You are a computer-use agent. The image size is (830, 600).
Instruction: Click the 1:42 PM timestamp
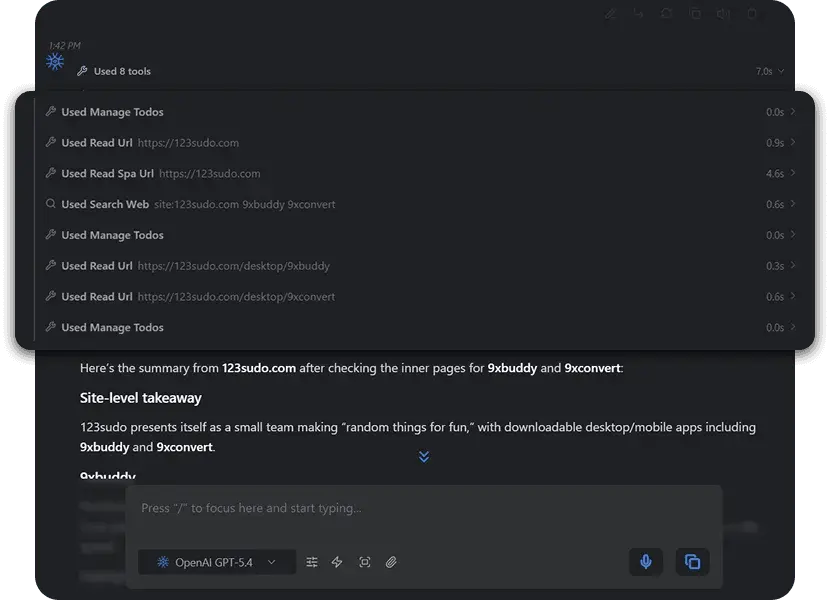tap(65, 46)
